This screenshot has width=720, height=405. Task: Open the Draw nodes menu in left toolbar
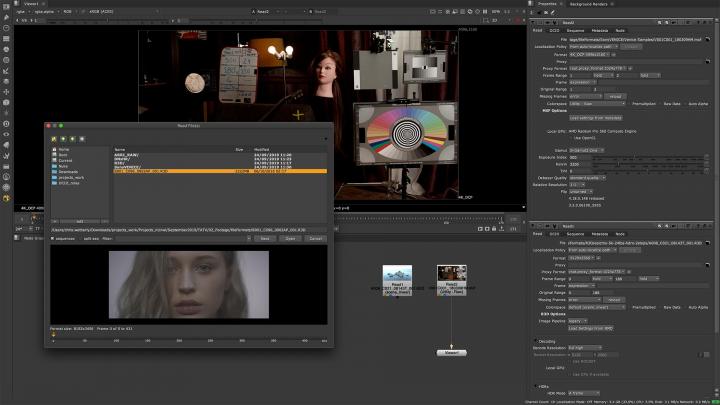coord(6,17)
